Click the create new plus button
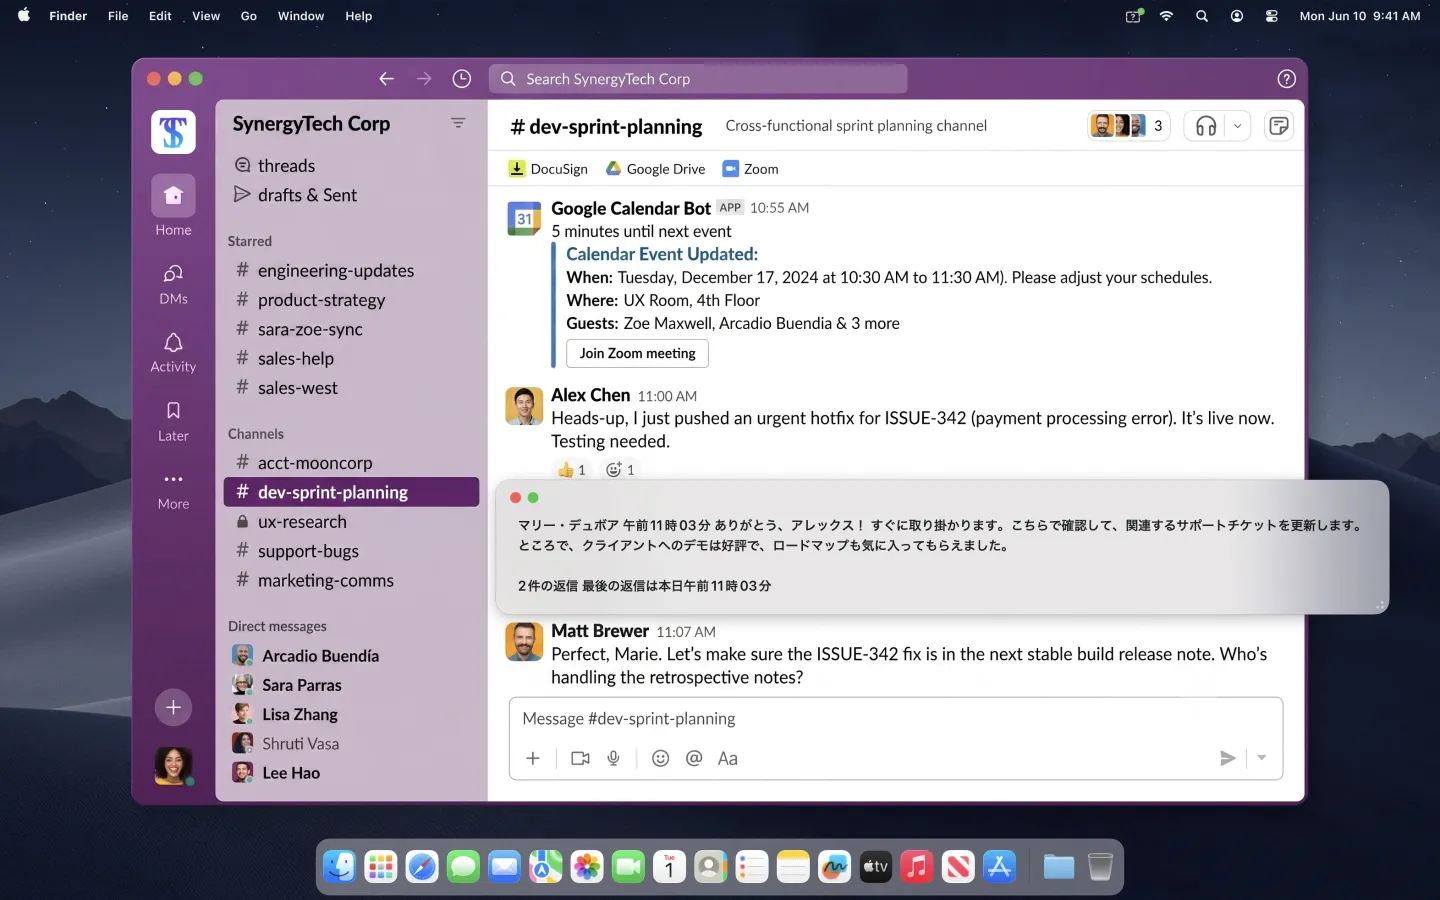The width and height of the screenshot is (1440, 900). click(x=173, y=708)
